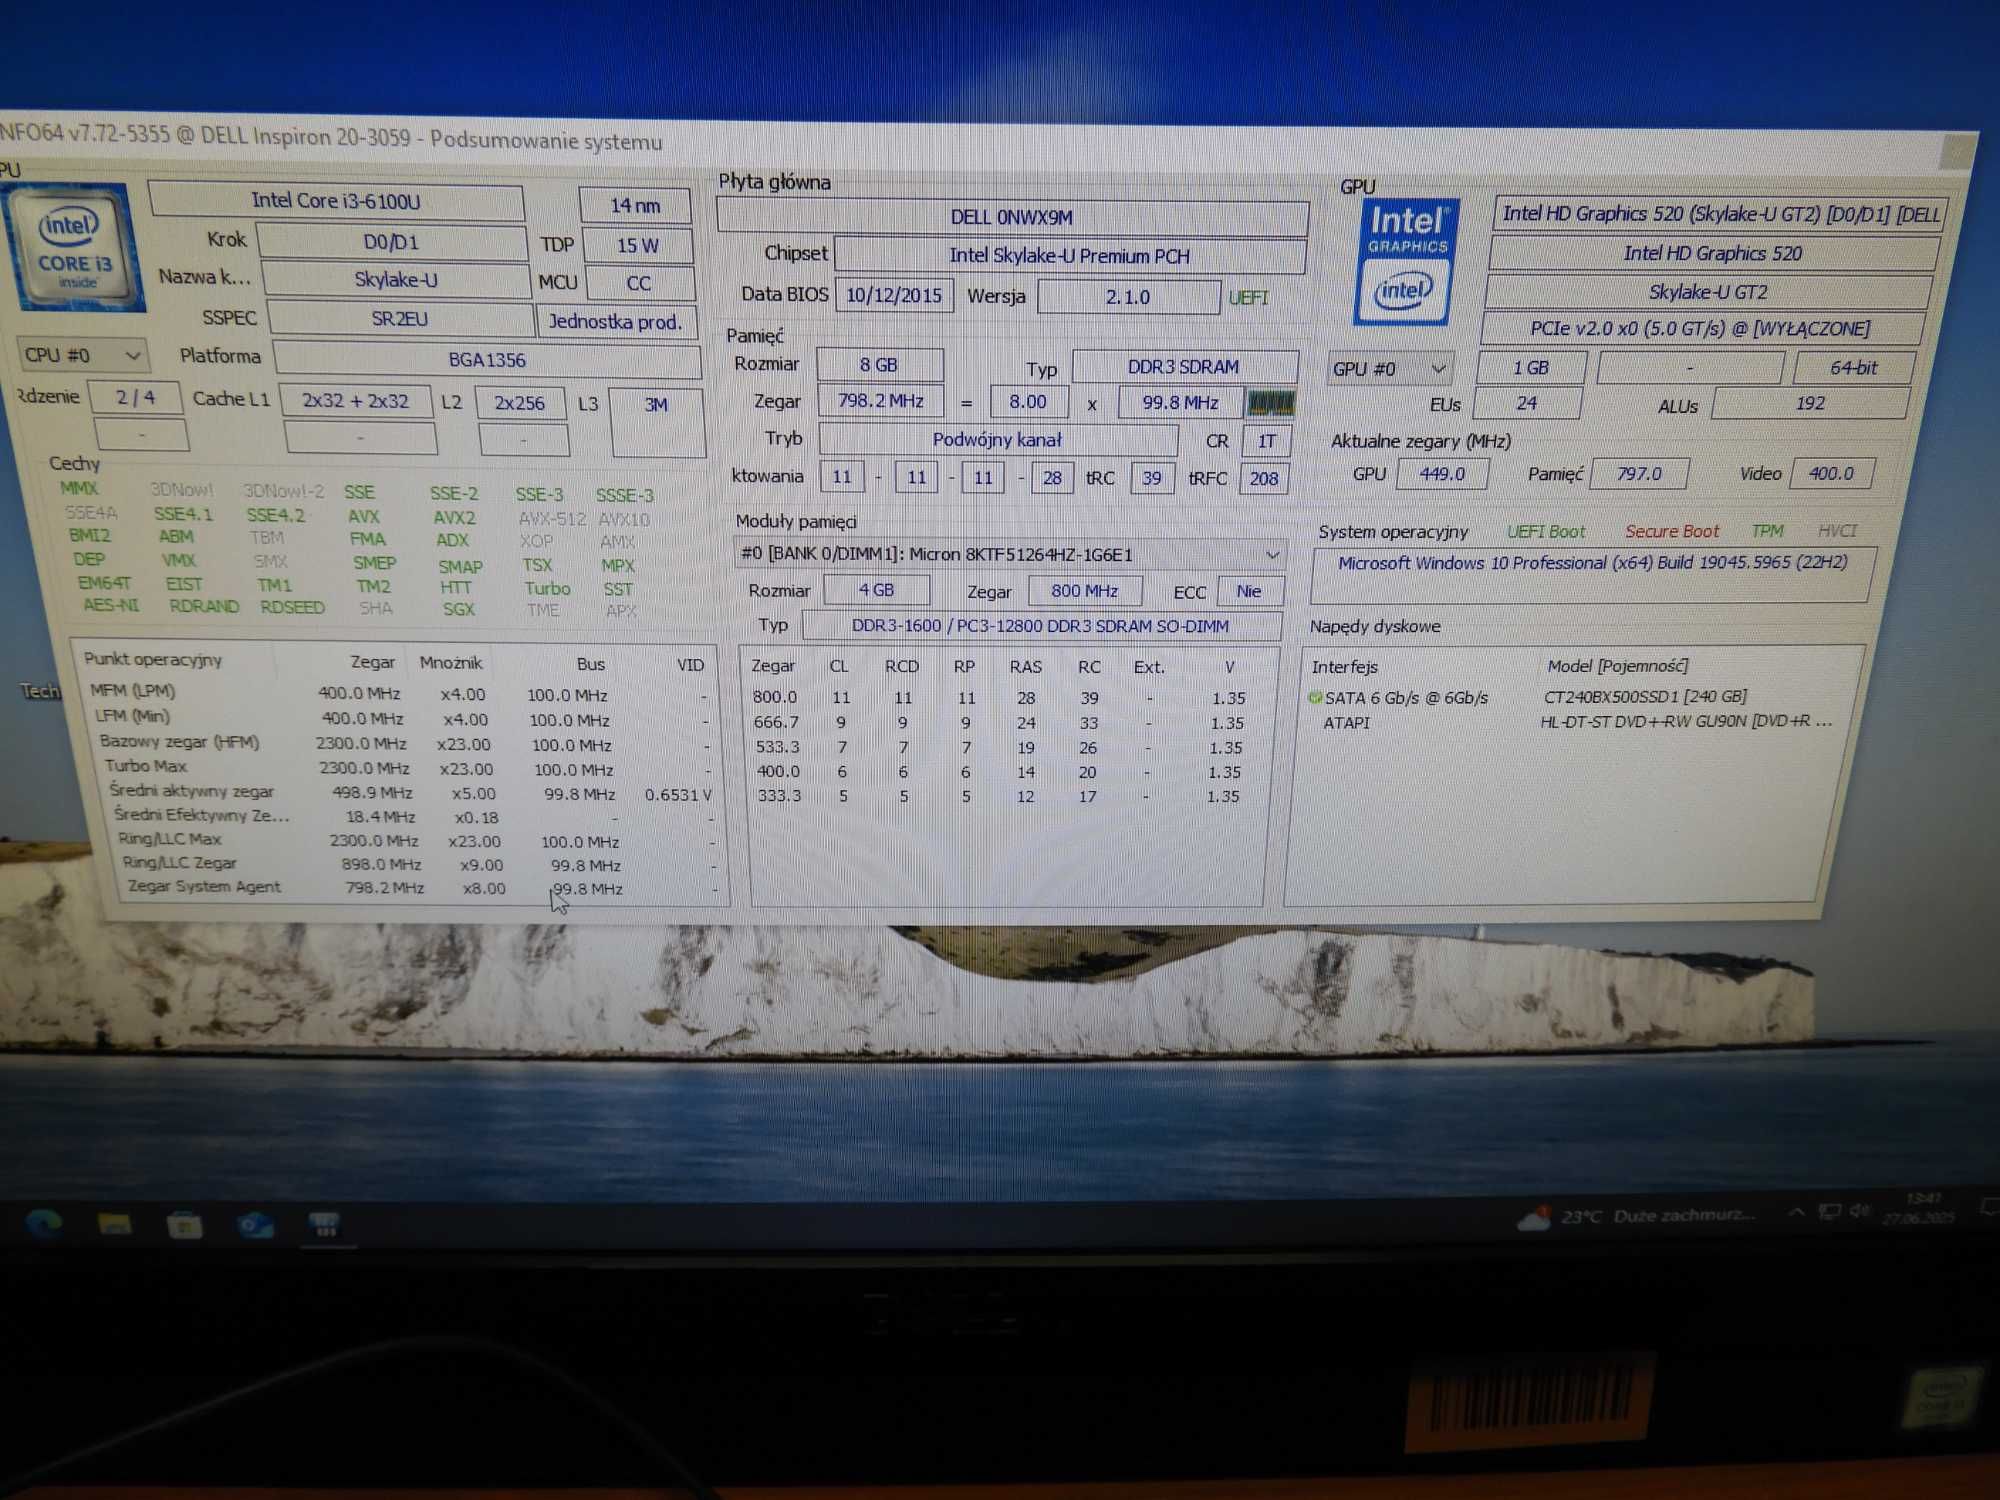
Task: Click the Intel Graphics logo
Action: pos(1405,262)
